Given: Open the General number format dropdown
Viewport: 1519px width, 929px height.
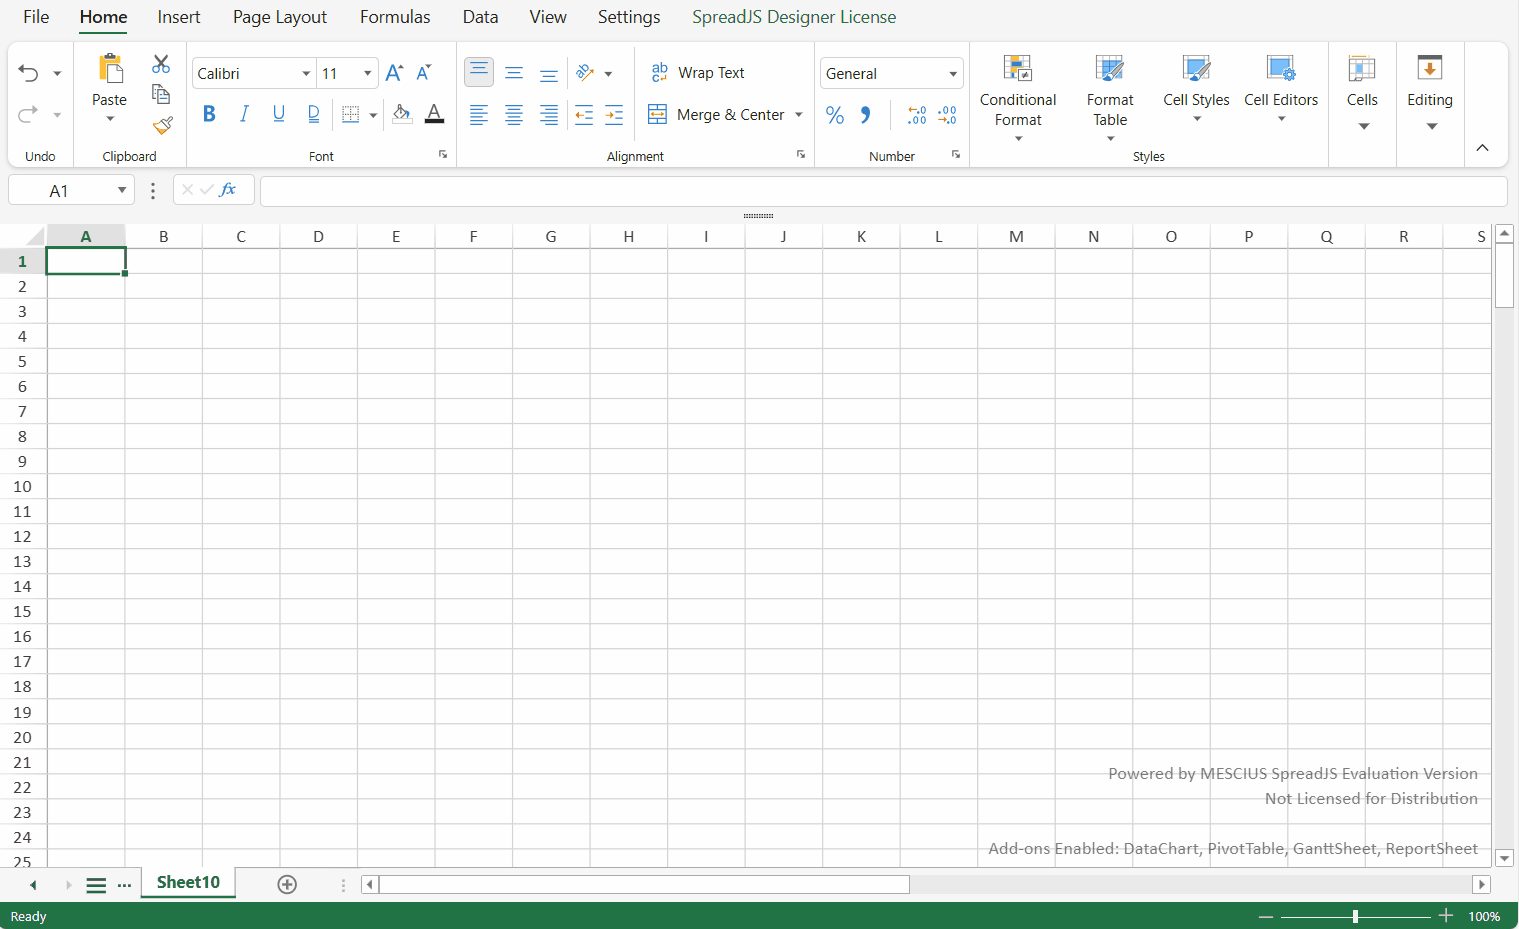Looking at the screenshot, I should (x=953, y=74).
